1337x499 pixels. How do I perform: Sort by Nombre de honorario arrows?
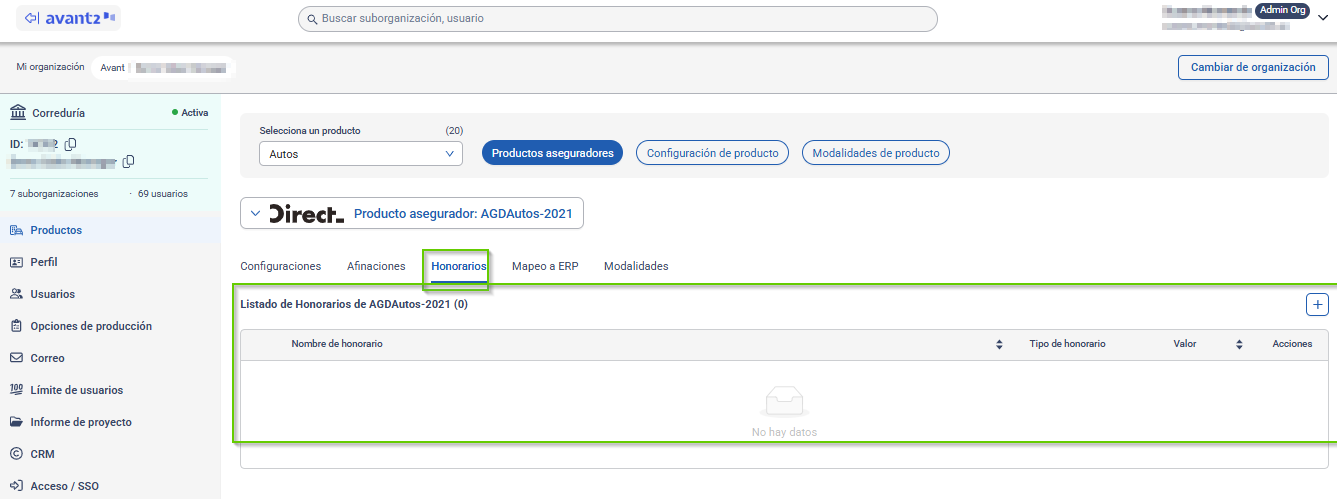coord(999,344)
